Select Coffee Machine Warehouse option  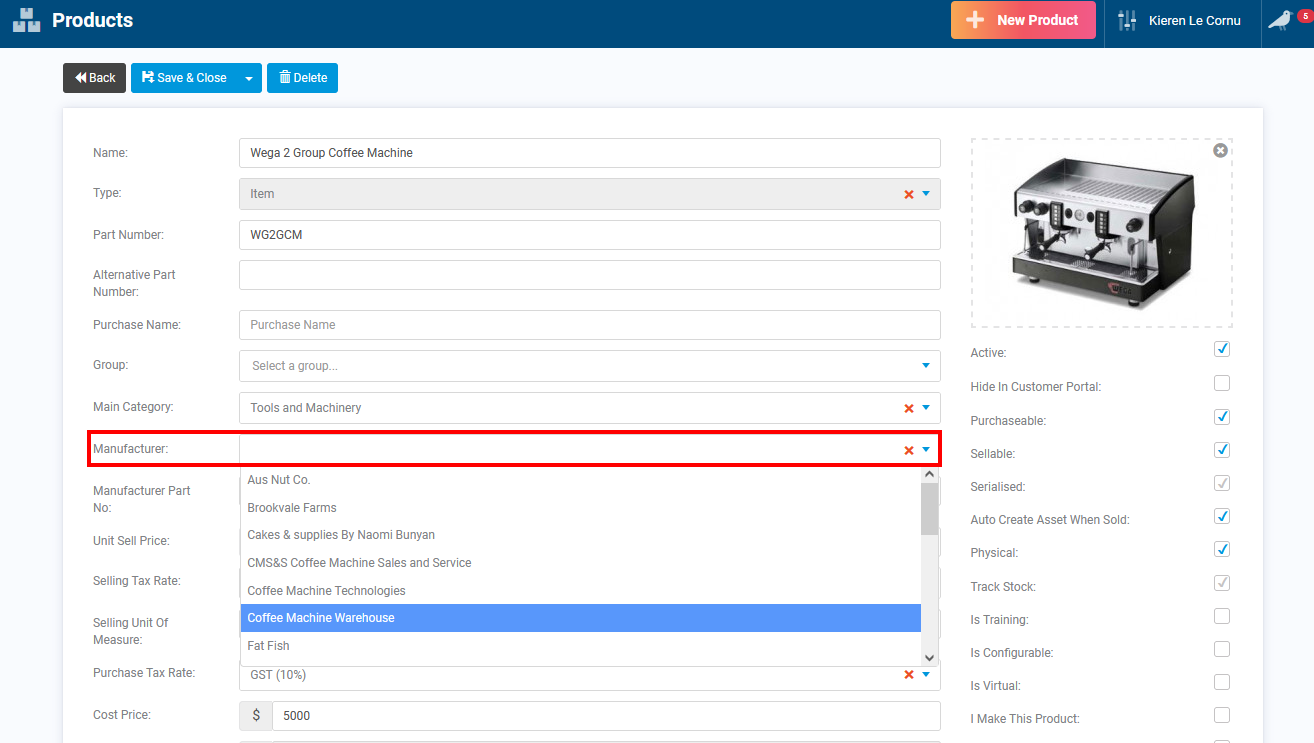(x=580, y=618)
